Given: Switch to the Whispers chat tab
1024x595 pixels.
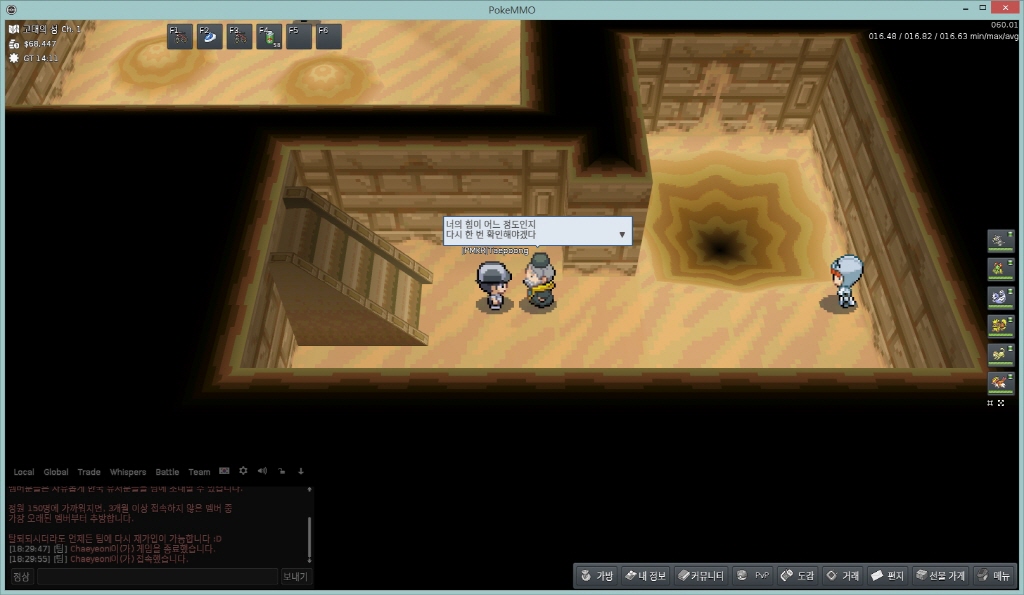Looking at the screenshot, I should 127,472.
